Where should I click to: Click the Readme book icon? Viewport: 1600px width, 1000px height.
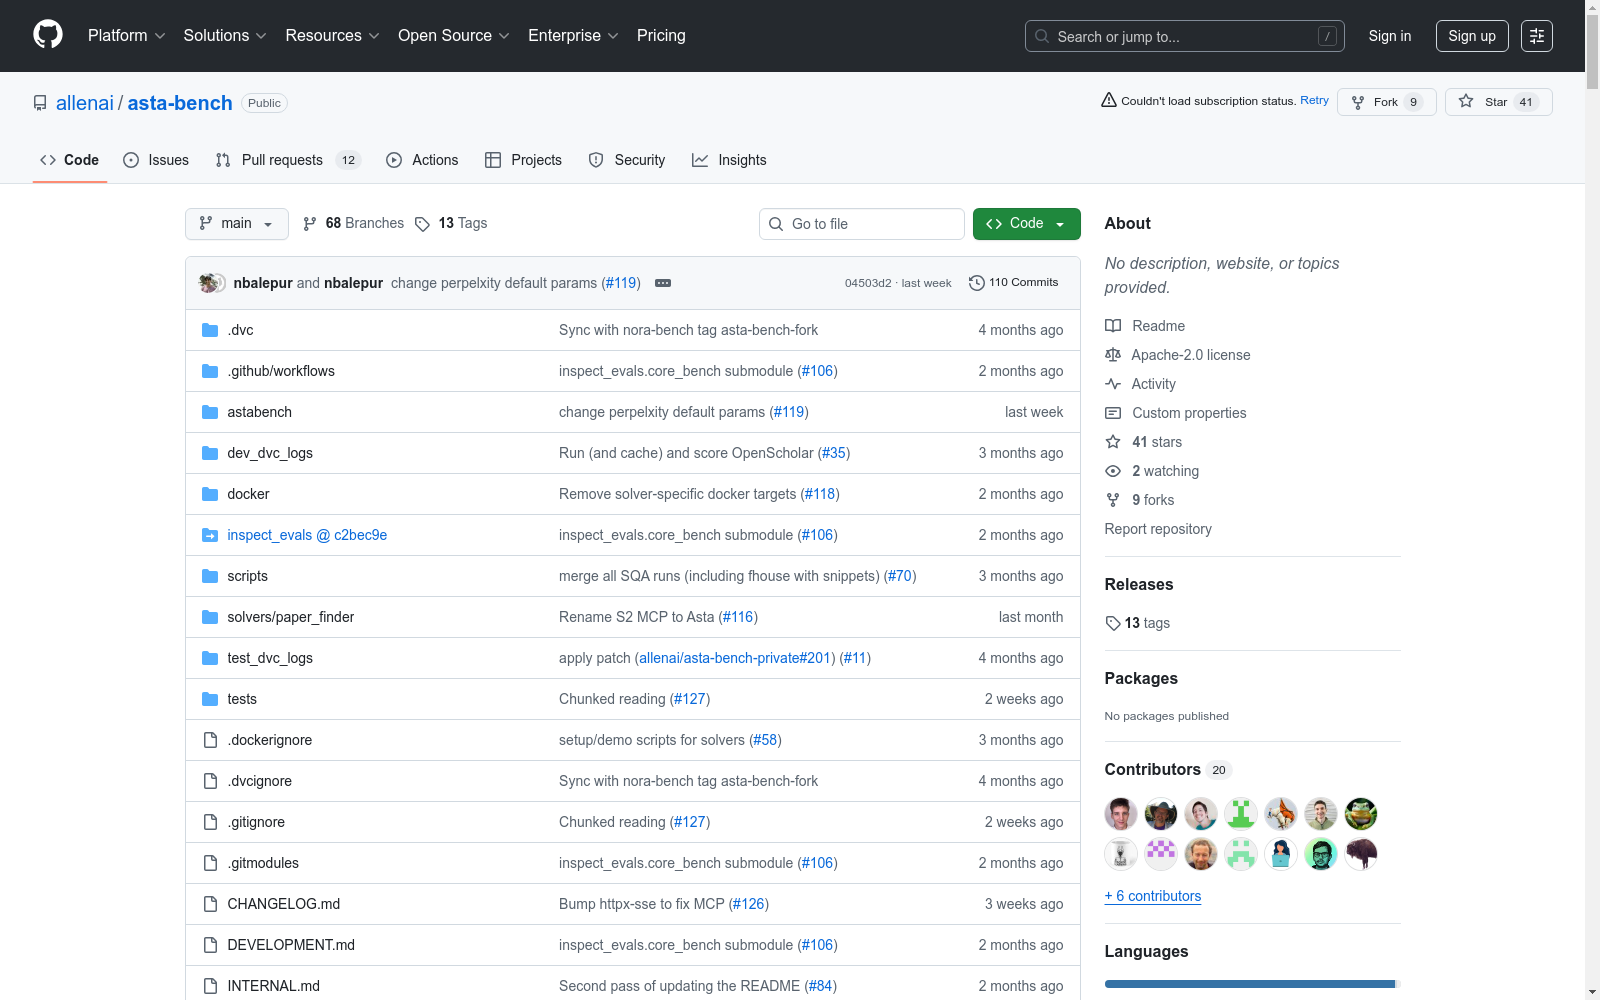pyautogui.click(x=1113, y=326)
